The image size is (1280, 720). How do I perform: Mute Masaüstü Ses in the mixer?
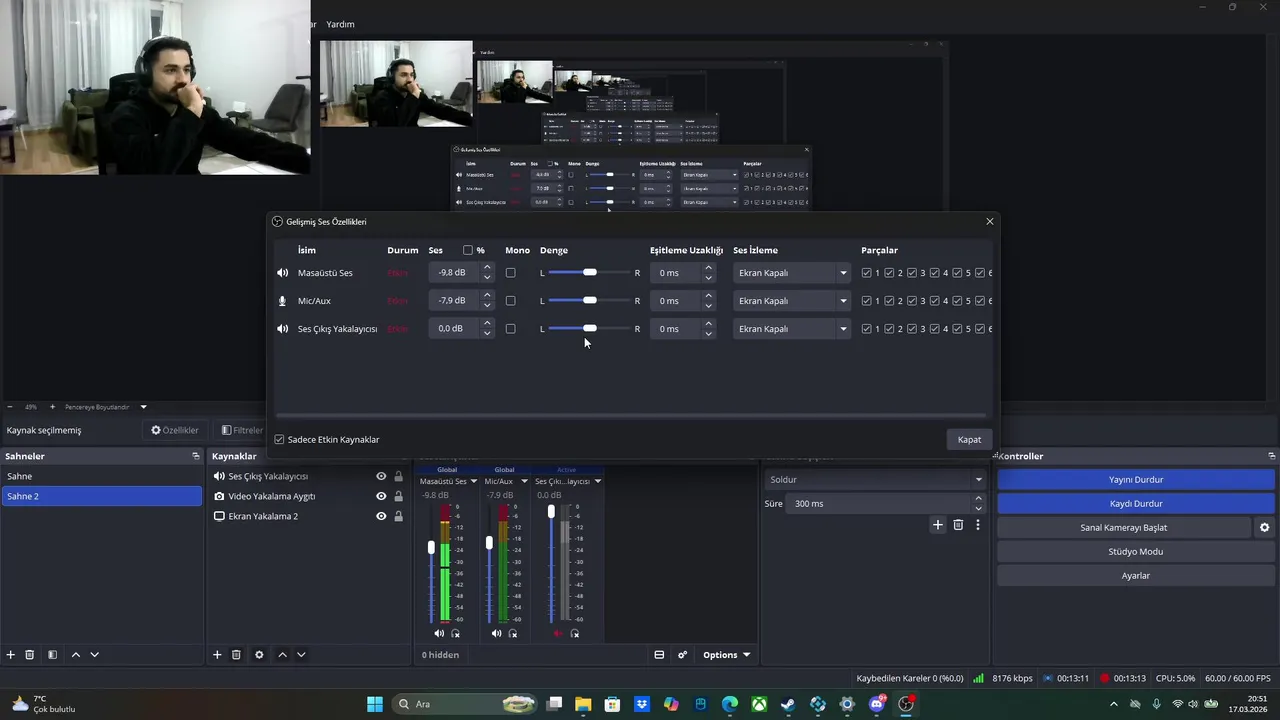click(439, 633)
